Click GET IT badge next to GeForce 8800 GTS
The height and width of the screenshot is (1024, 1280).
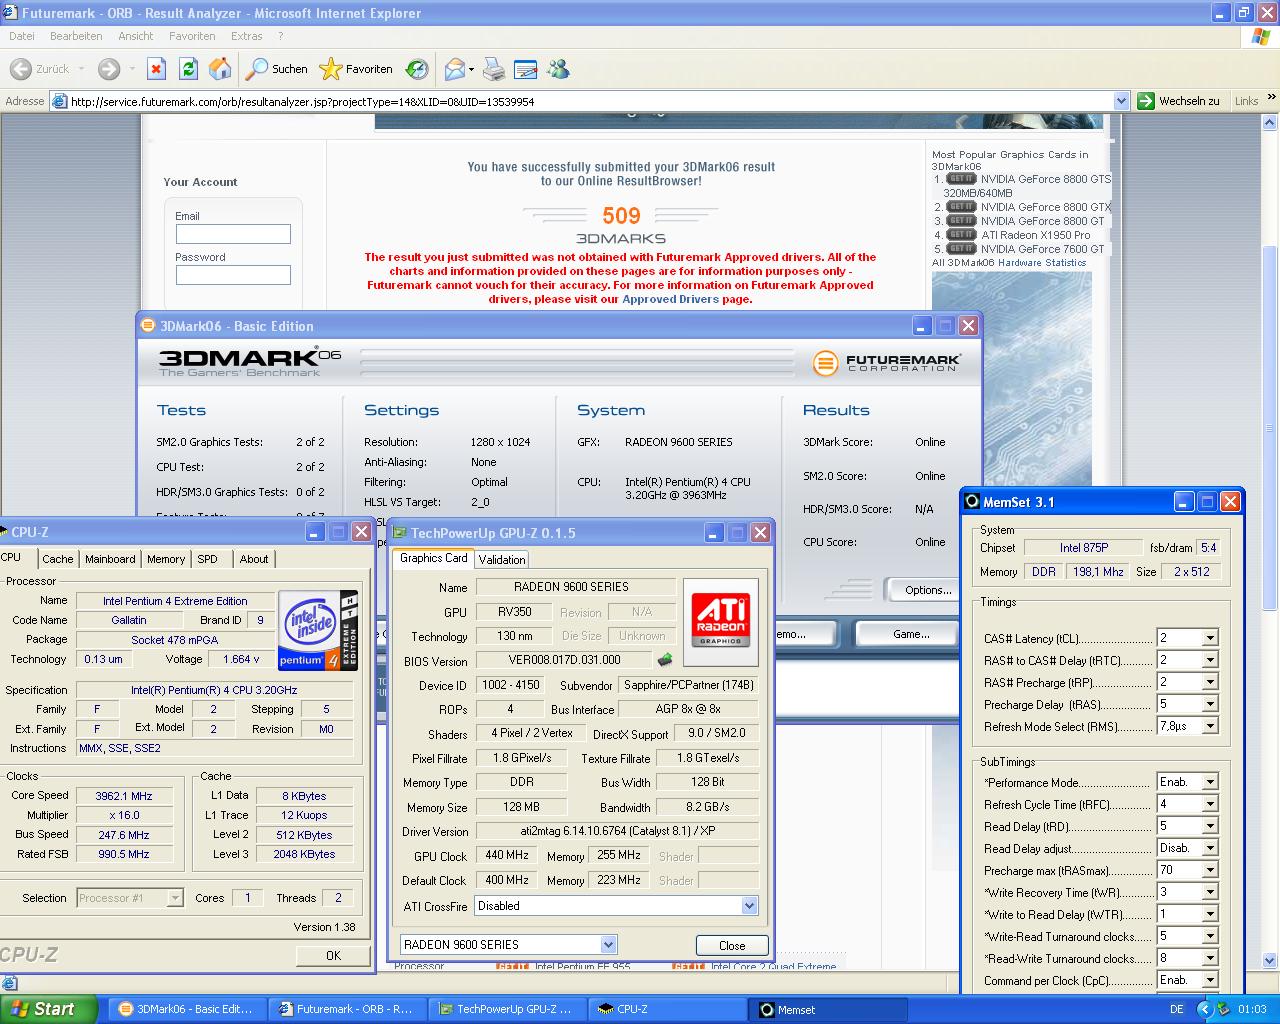pos(961,179)
